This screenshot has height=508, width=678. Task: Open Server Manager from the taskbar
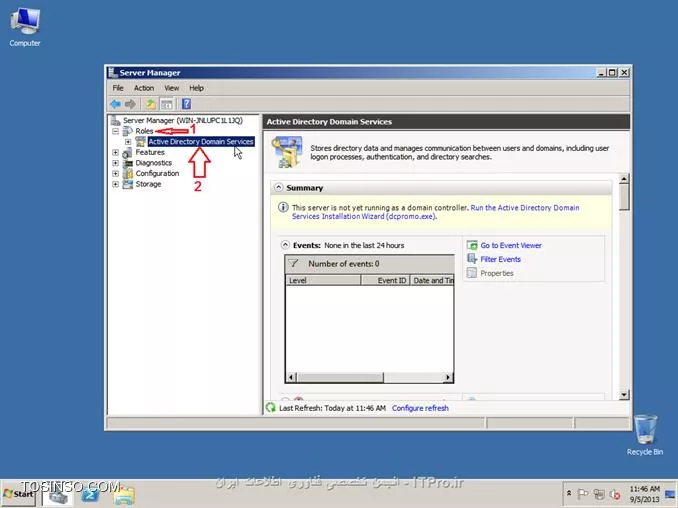click(x=58, y=495)
